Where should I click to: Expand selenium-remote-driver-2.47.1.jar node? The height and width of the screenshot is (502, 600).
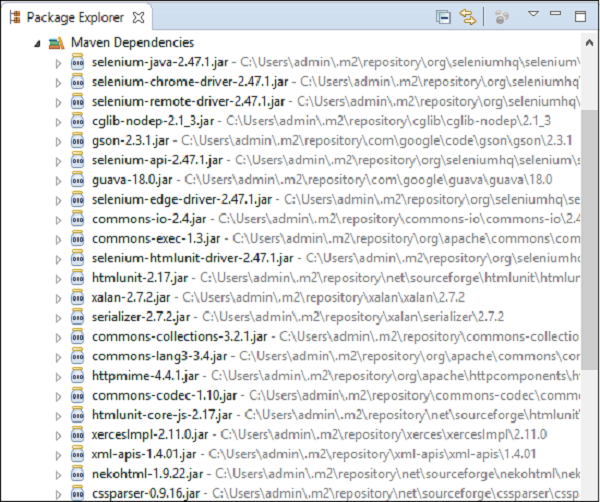[x=58, y=103]
